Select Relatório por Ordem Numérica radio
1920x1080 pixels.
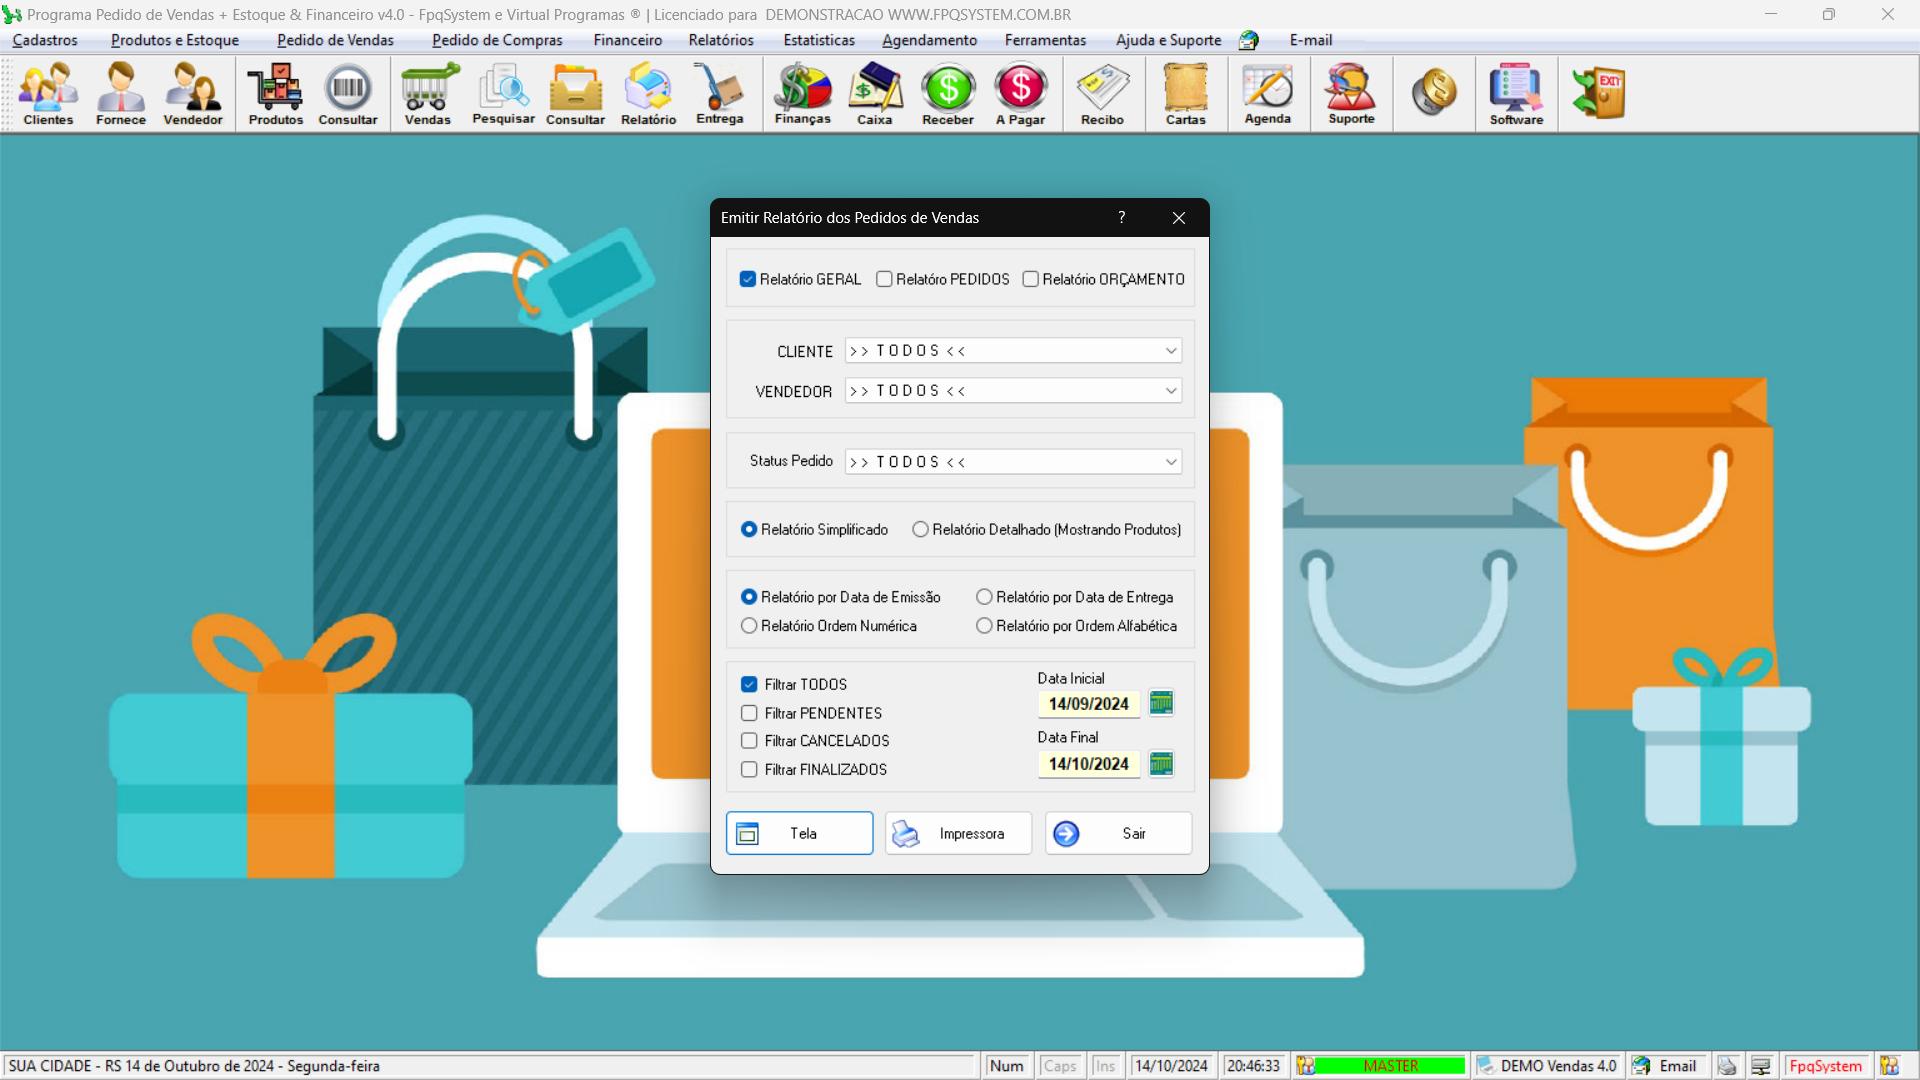point(750,625)
